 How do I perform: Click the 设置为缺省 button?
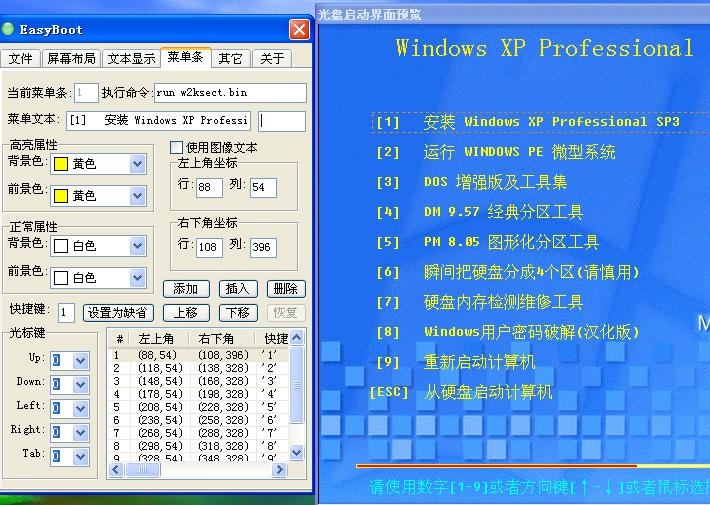tap(118, 313)
